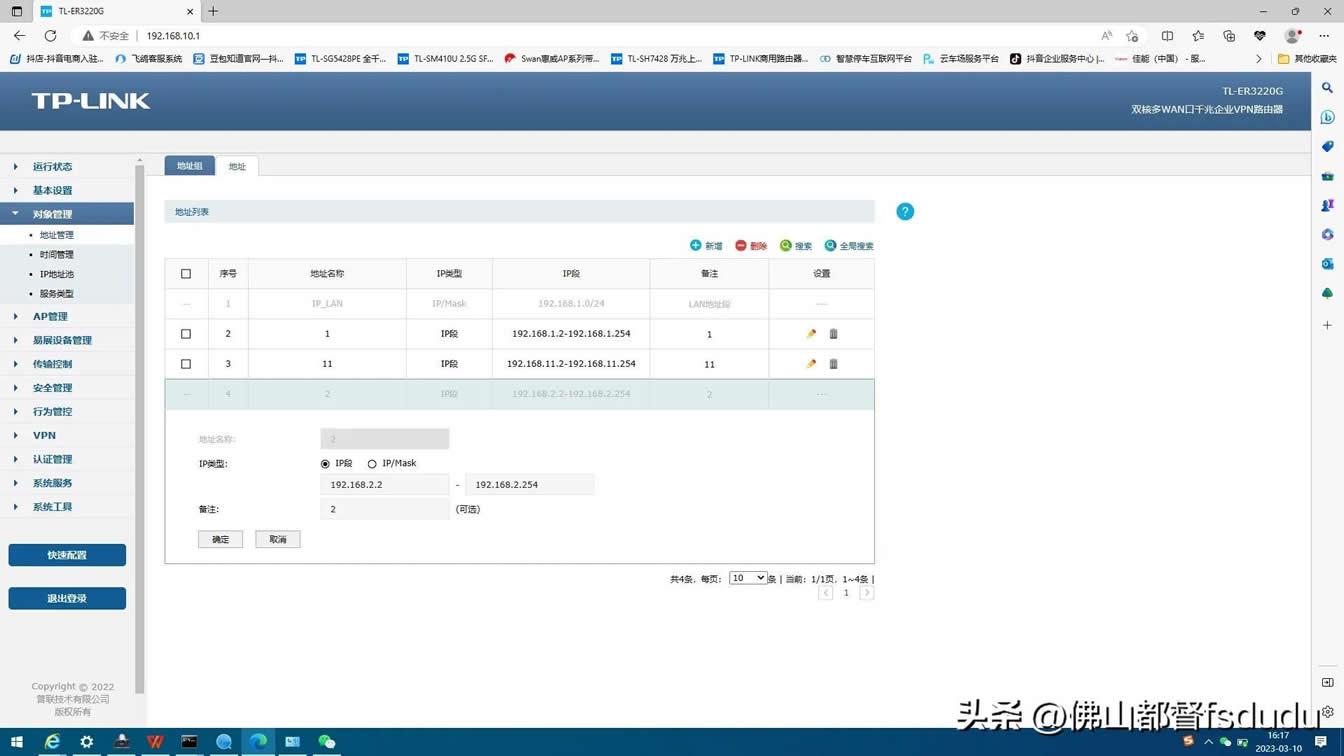Click the 退出登录 logout button
This screenshot has height=756, width=1344.
pos(67,599)
